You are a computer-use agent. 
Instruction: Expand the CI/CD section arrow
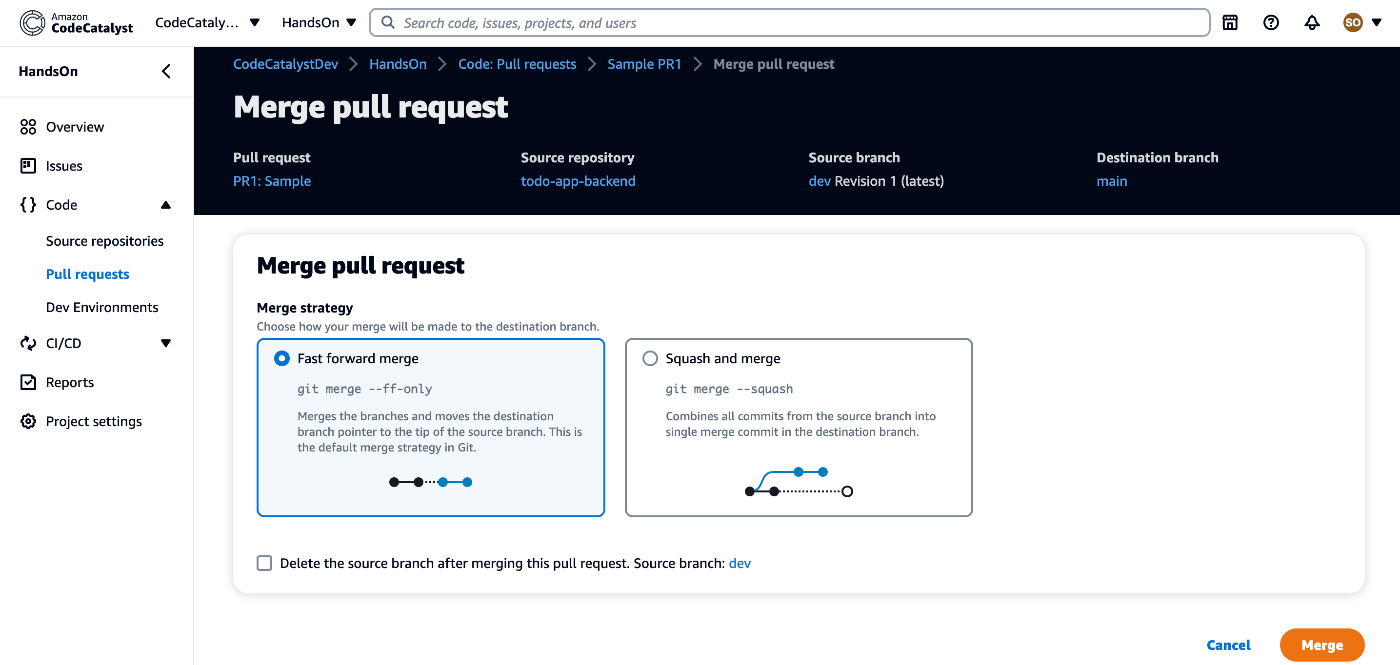click(x=166, y=343)
